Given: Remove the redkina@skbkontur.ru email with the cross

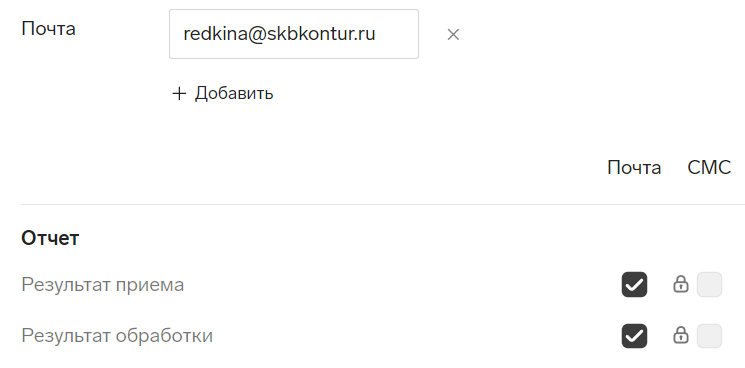Looking at the screenshot, I should tap(453, 34).
